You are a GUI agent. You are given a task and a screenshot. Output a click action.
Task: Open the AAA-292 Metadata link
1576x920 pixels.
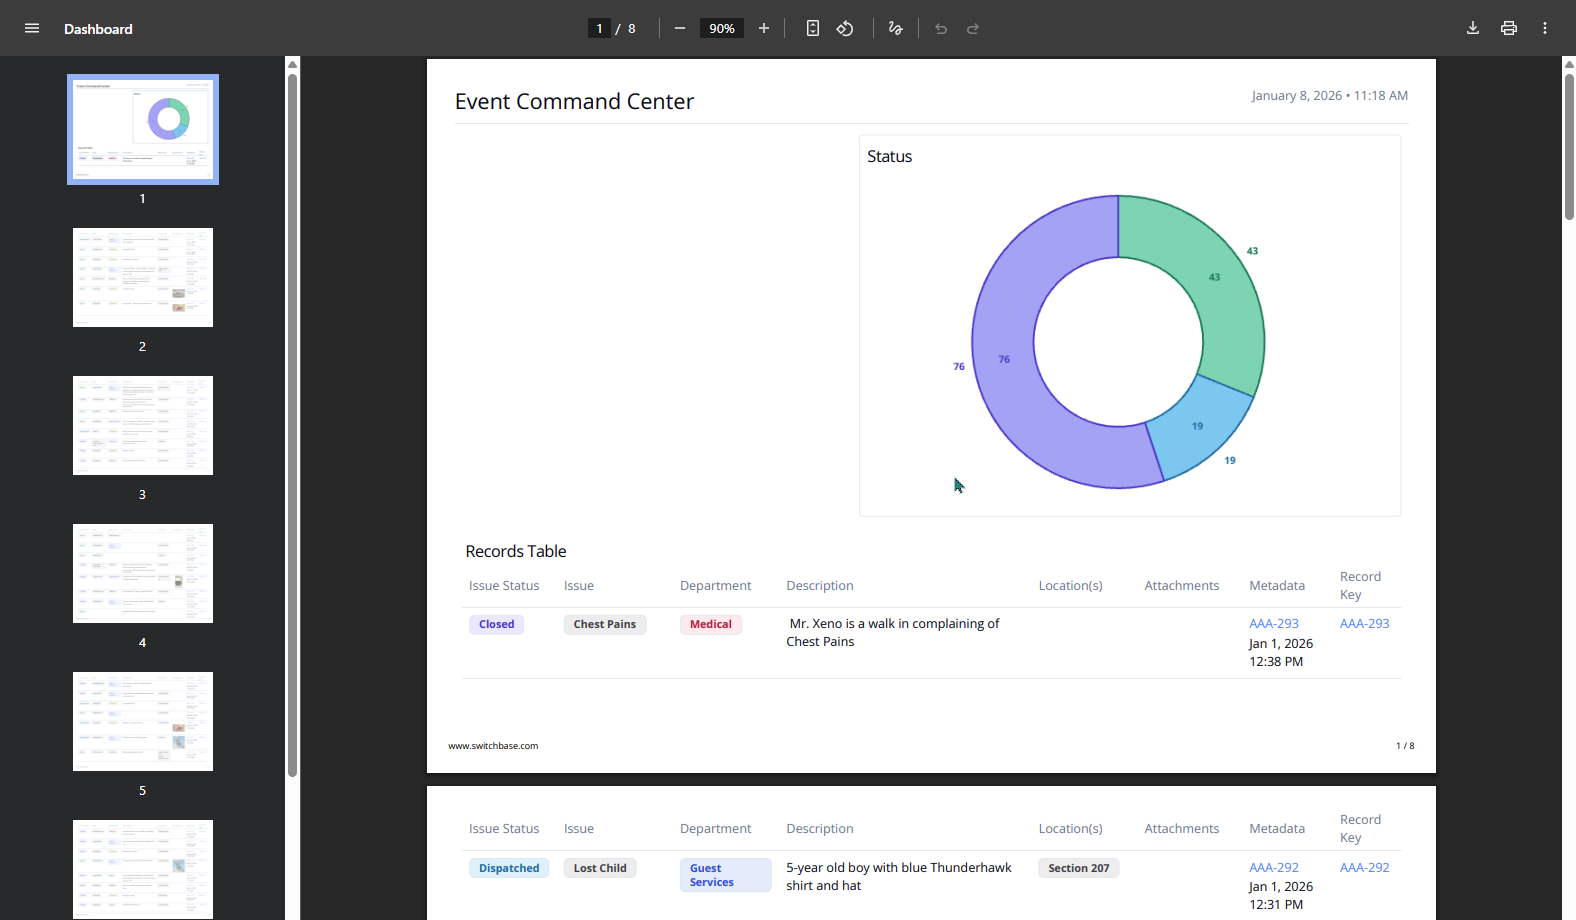coord(1273,867)
